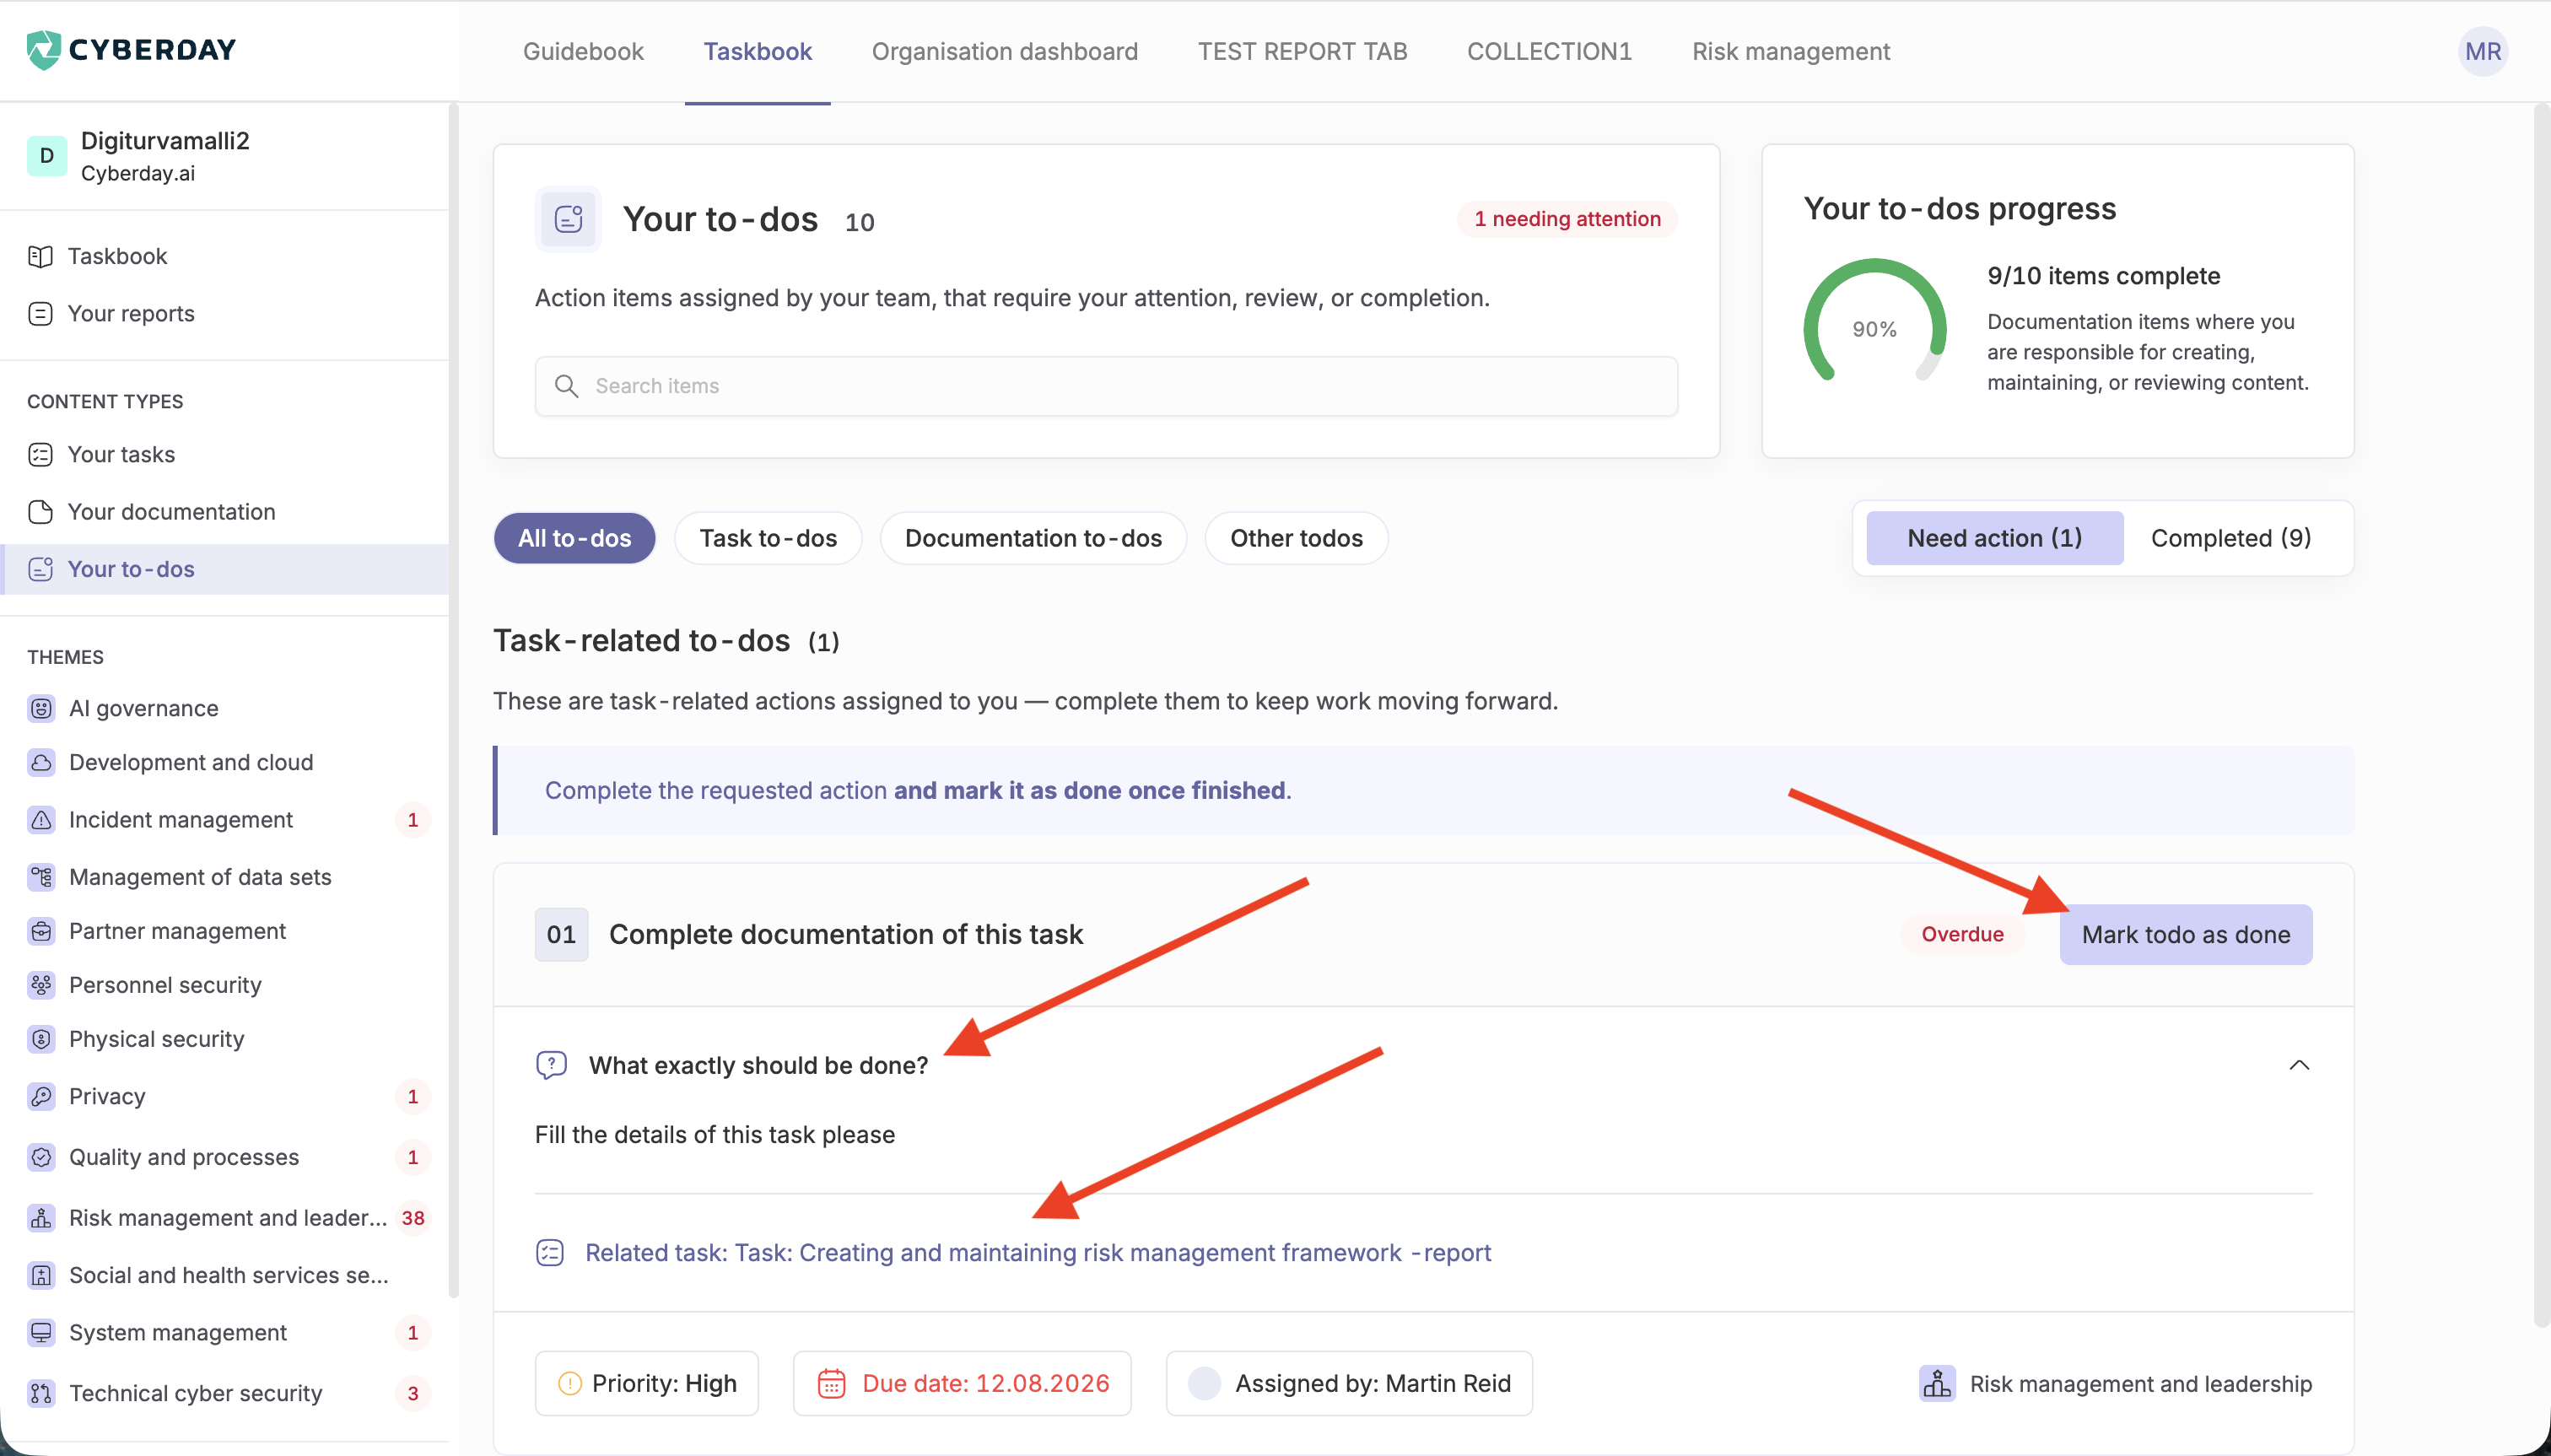Click the 1 needing attention badge

click(1566, 219)
